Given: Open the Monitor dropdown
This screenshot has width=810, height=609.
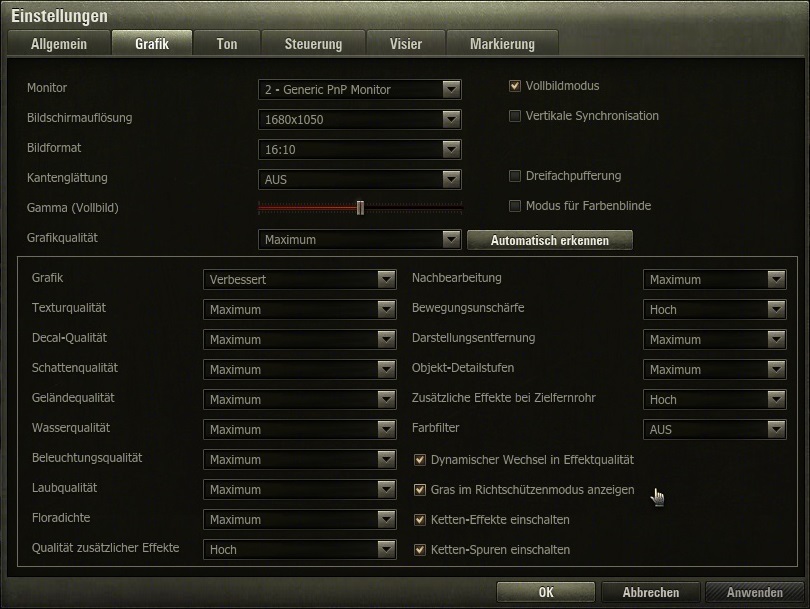Looking at the screenshot, I should pos(359,90).
